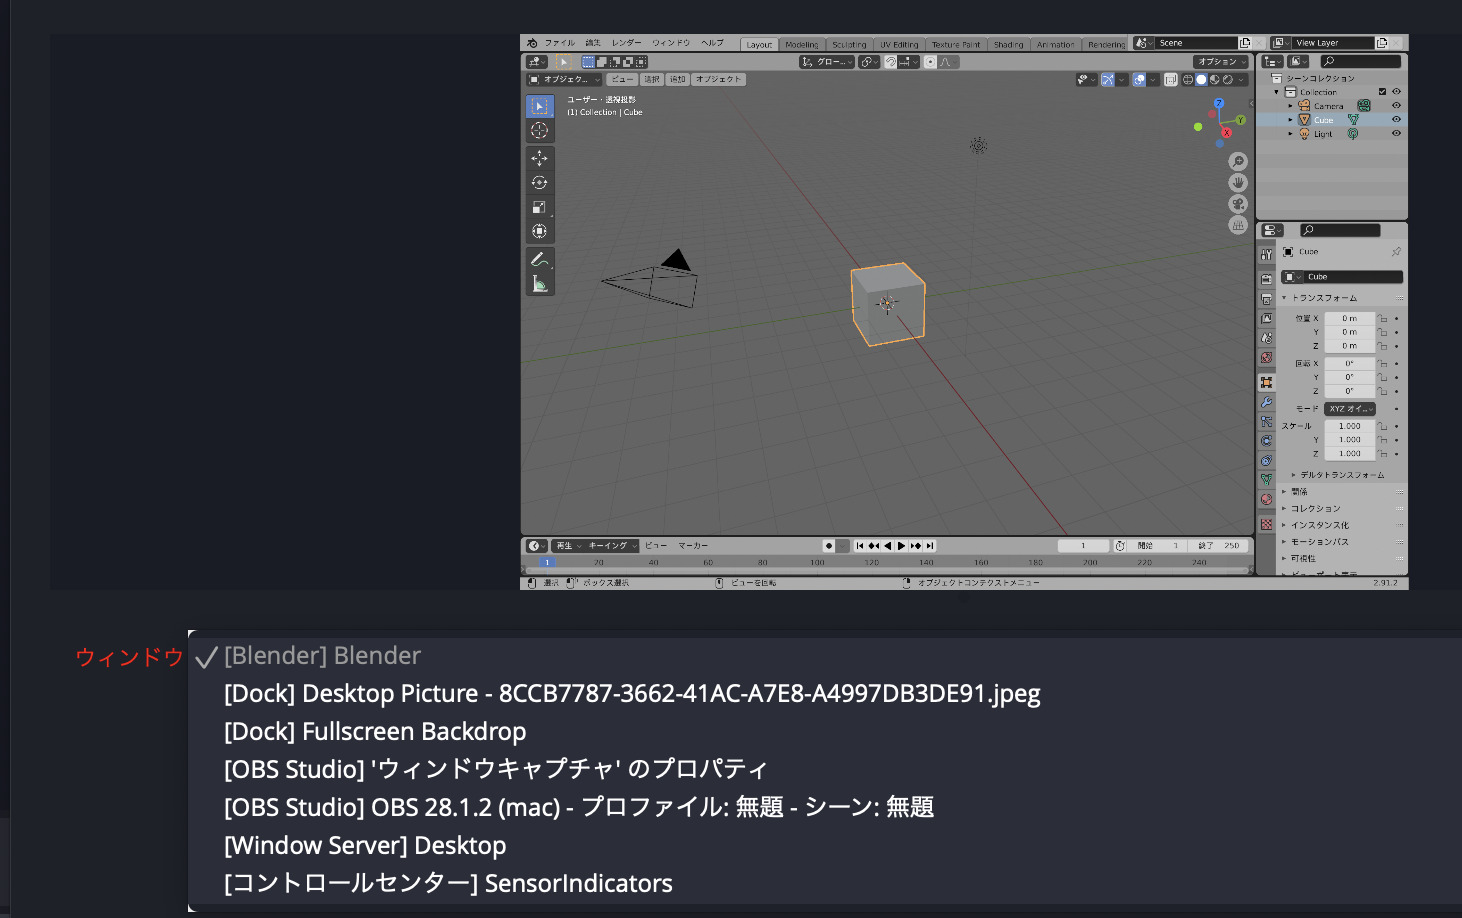Toggle the X-ray button in viewport header
This screenshot has height=918, width=1462.
click(1170, 80)
